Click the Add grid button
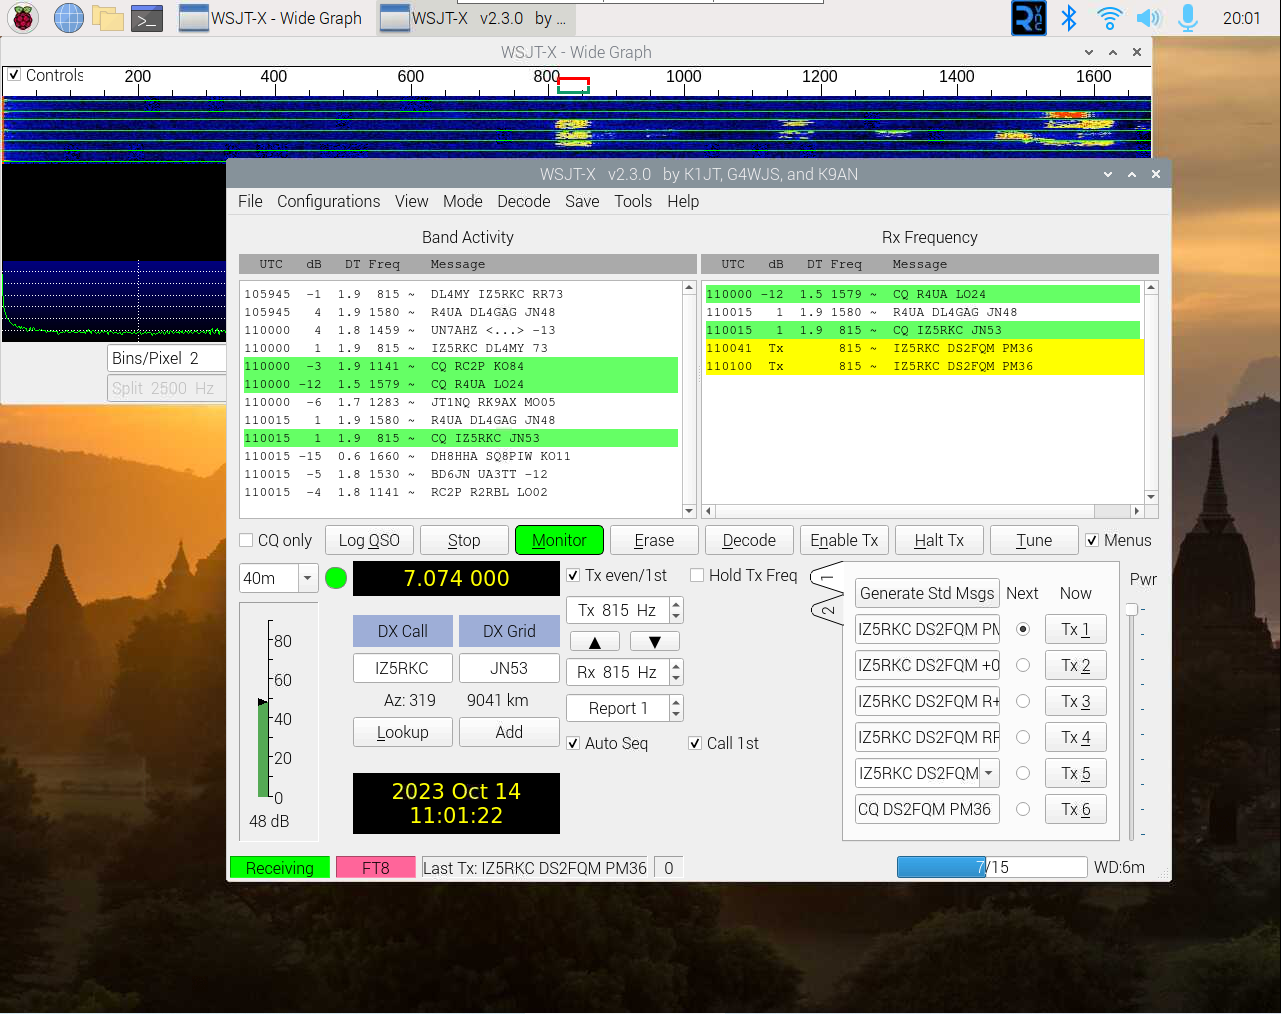This screenshot has height=1014, width=1281. (509, 732)
